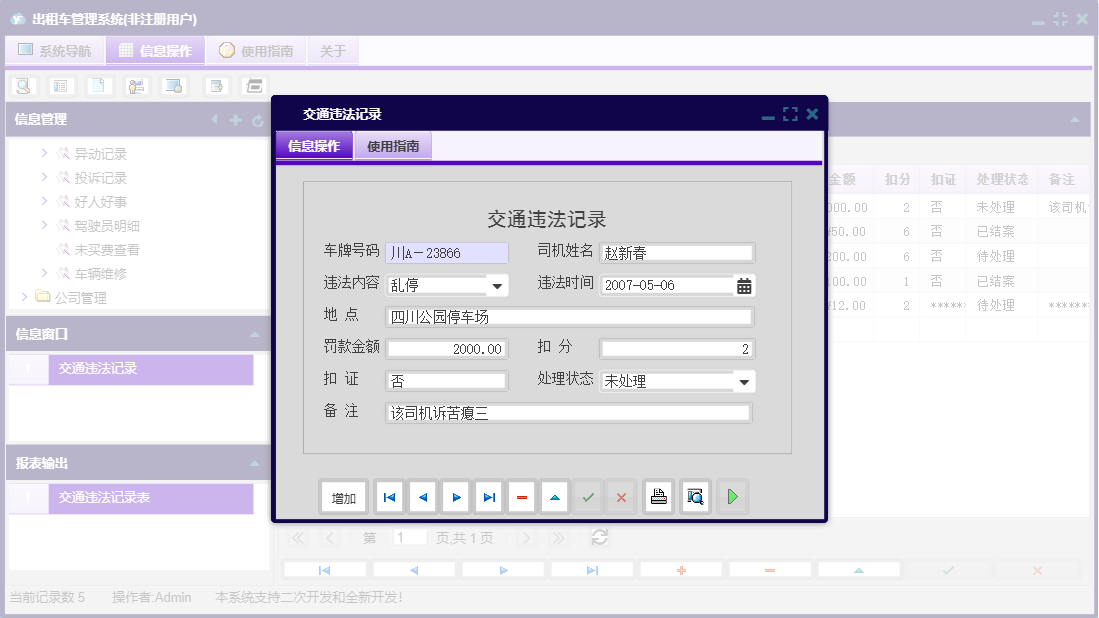
Task: Click the driver info toolbar icon
Action: click(136, 86)
